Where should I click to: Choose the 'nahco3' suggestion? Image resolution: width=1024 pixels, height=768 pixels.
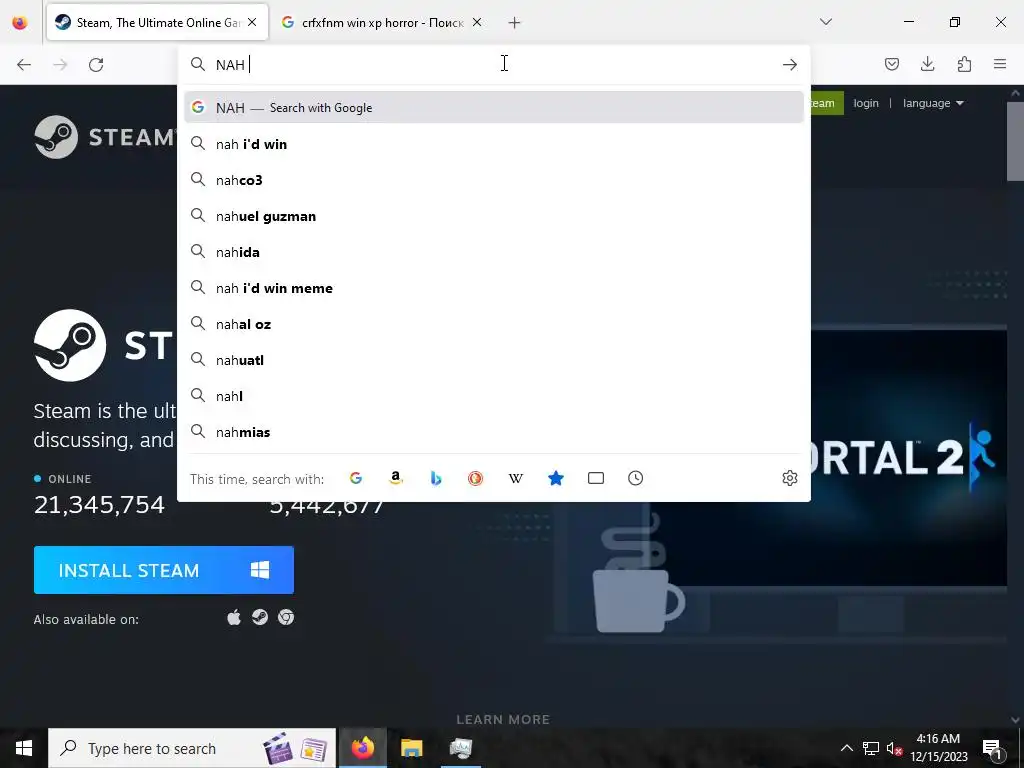494,180
